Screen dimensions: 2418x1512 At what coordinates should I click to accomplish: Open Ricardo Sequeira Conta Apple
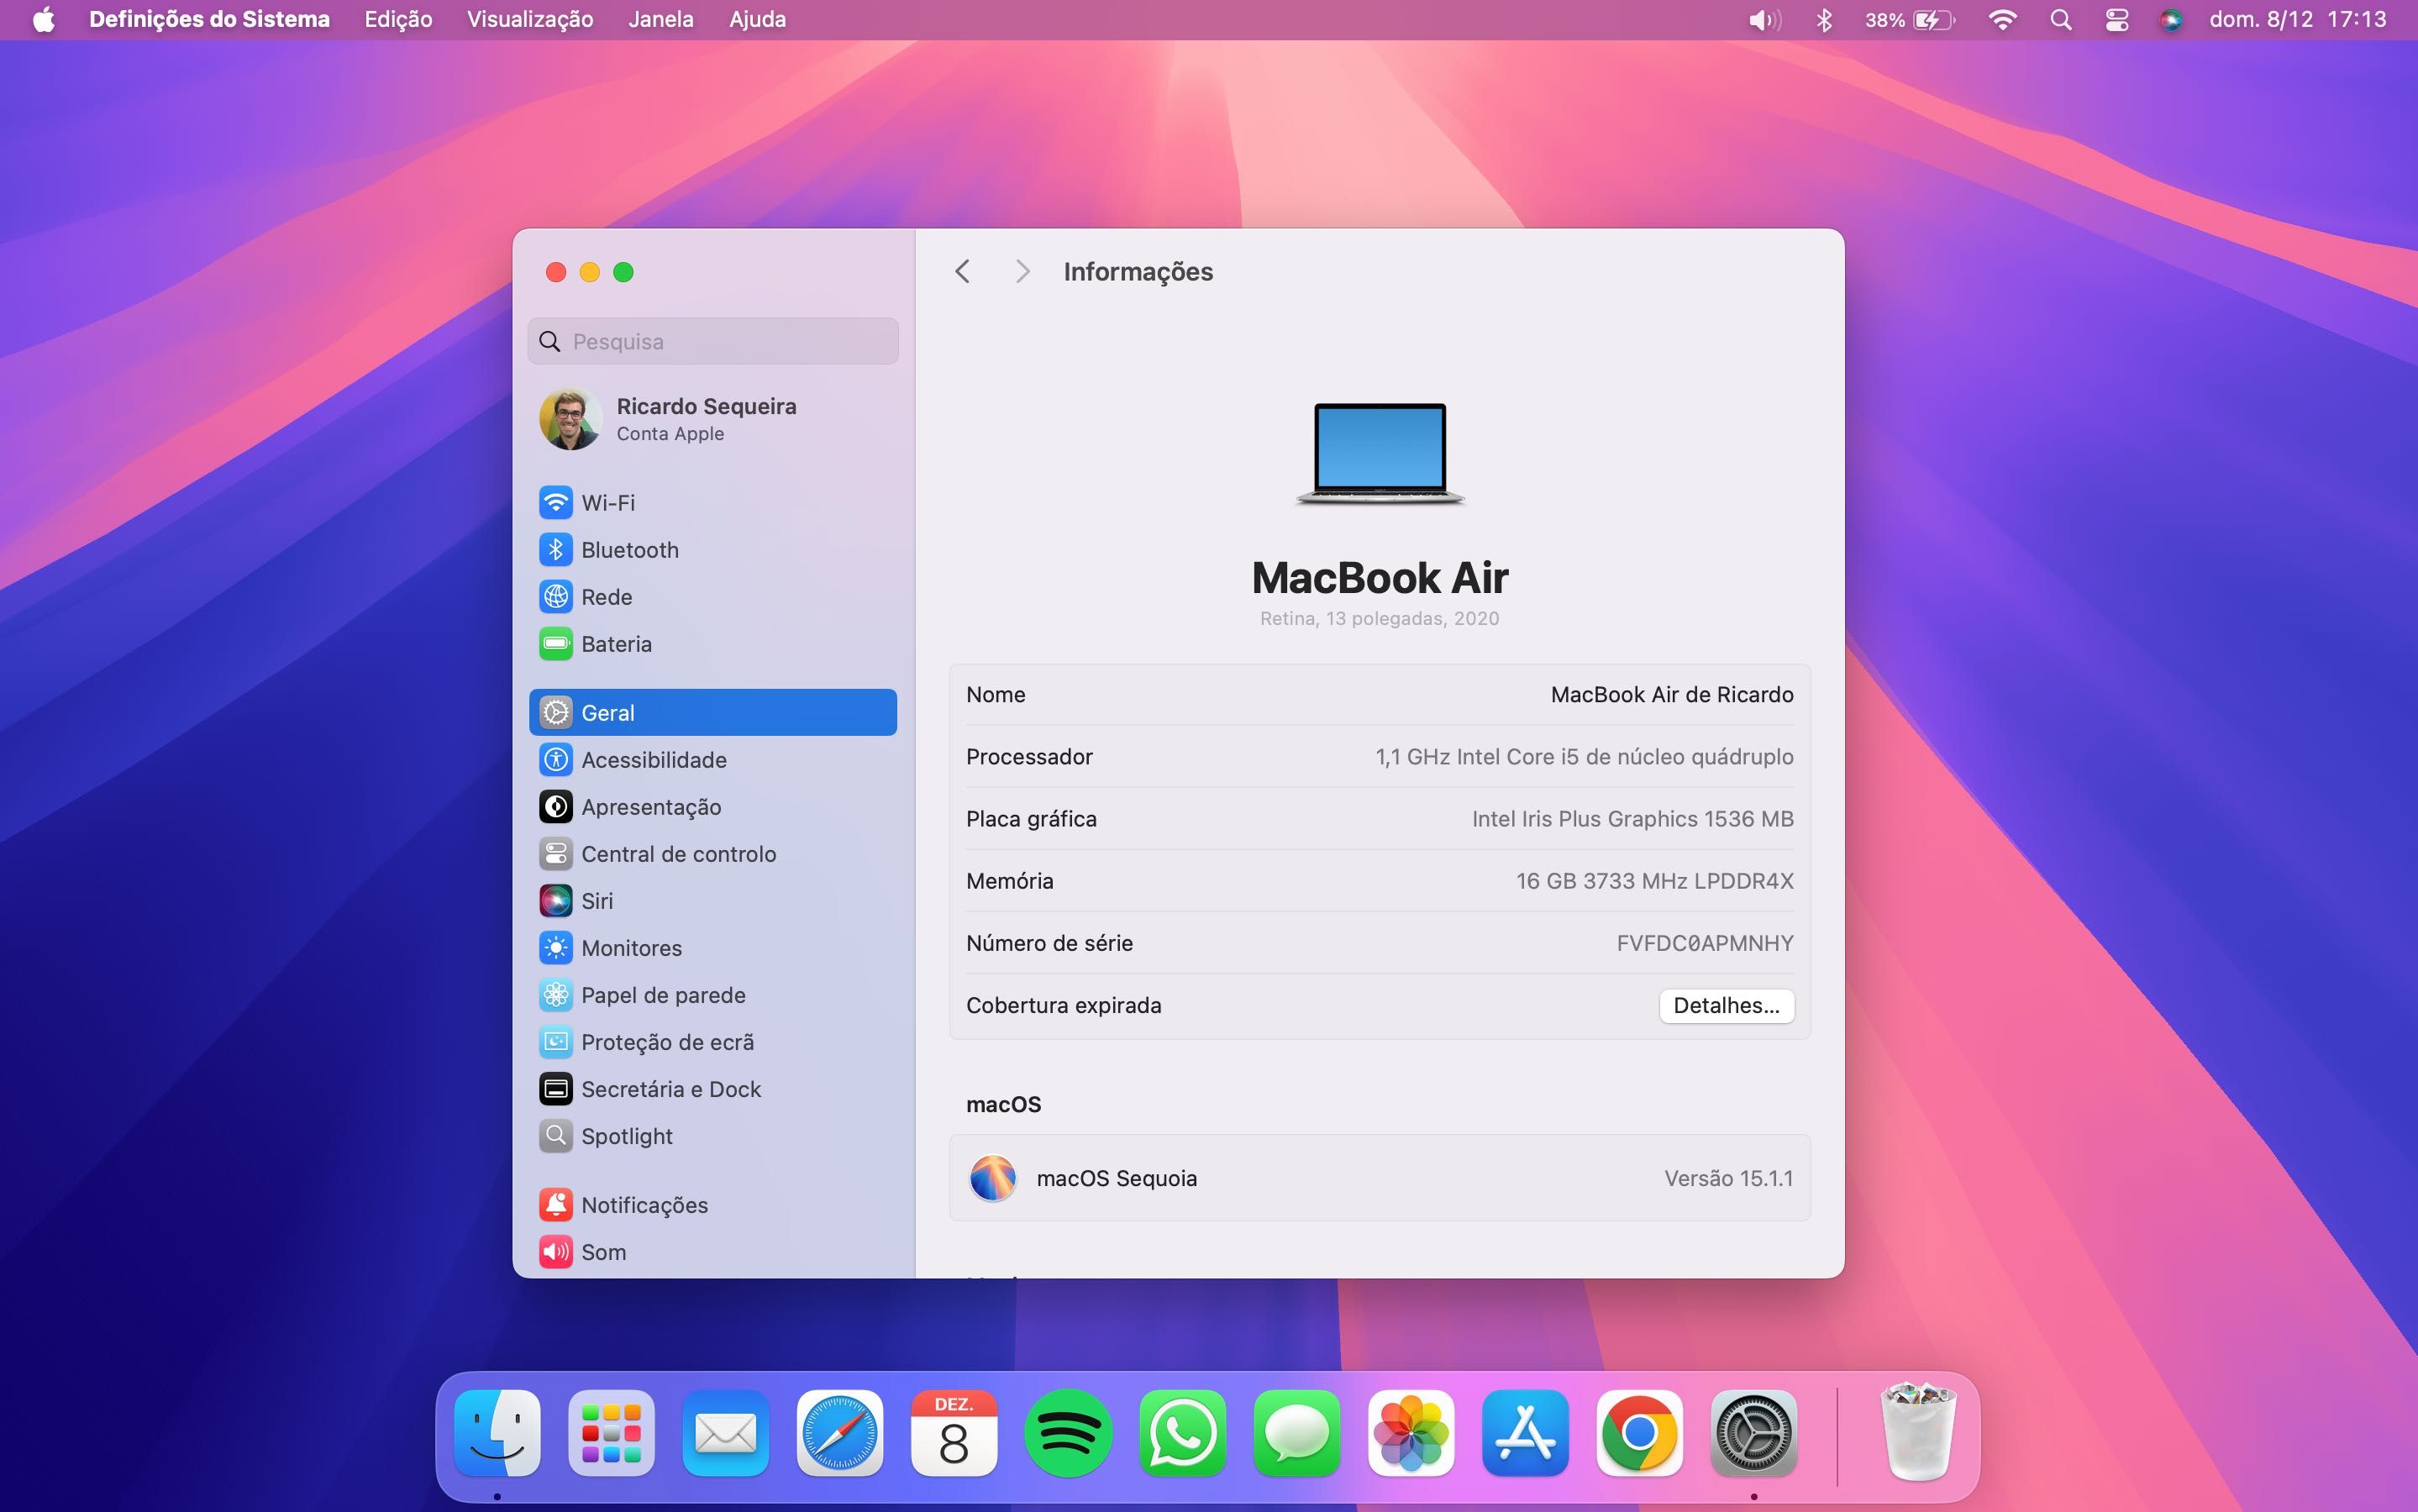(x=712, y=419)
